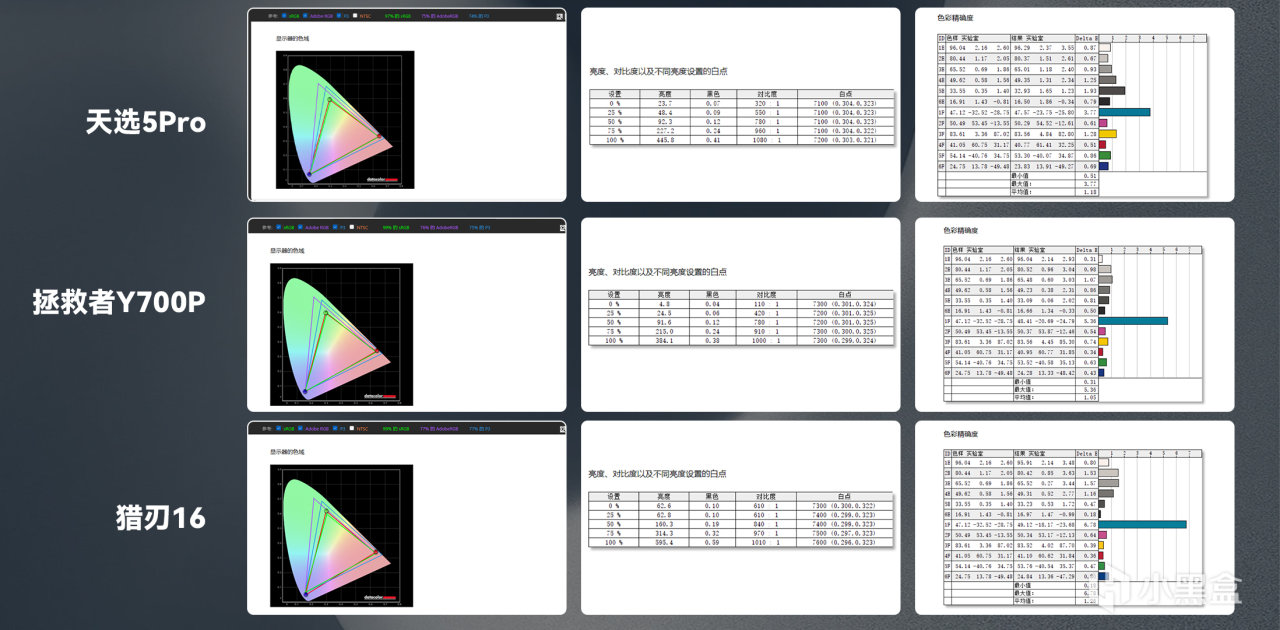This screenshot has width=1280, height=630.
Task: Click the 白点 column header in 拯救者Y700P table
Action: pos(846,295)
